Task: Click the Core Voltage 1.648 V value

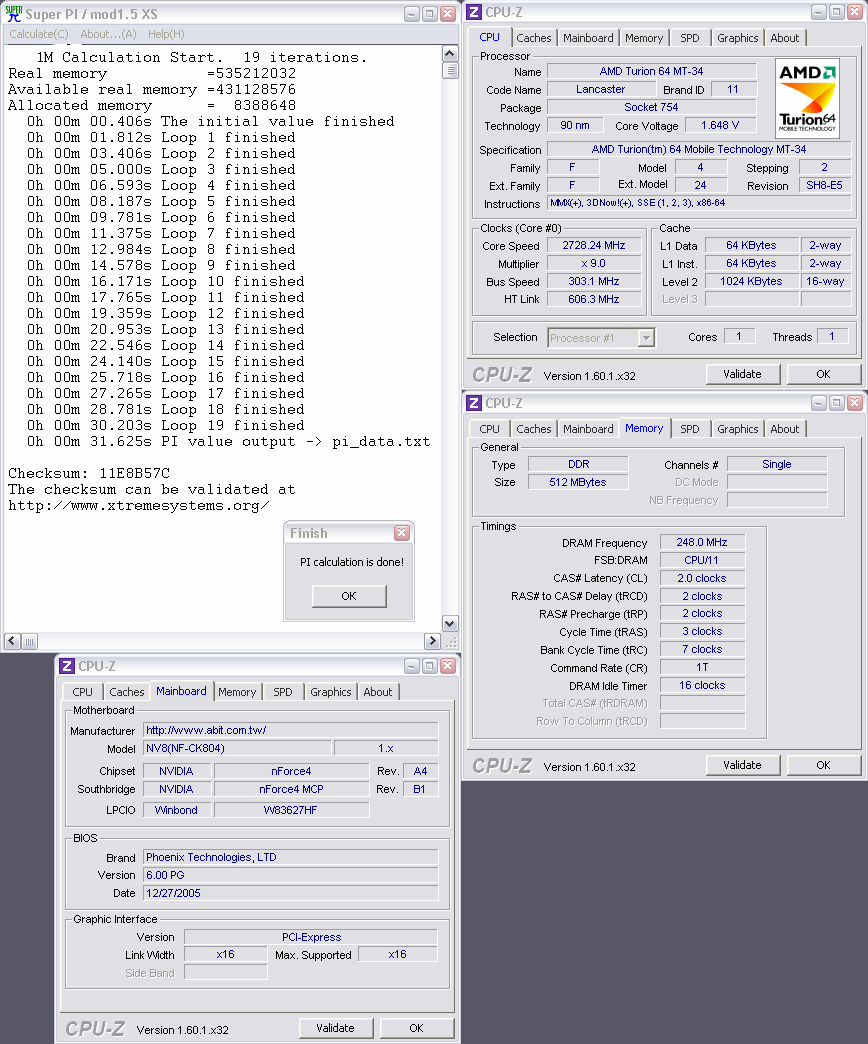Action: click(x=720, y=125)
